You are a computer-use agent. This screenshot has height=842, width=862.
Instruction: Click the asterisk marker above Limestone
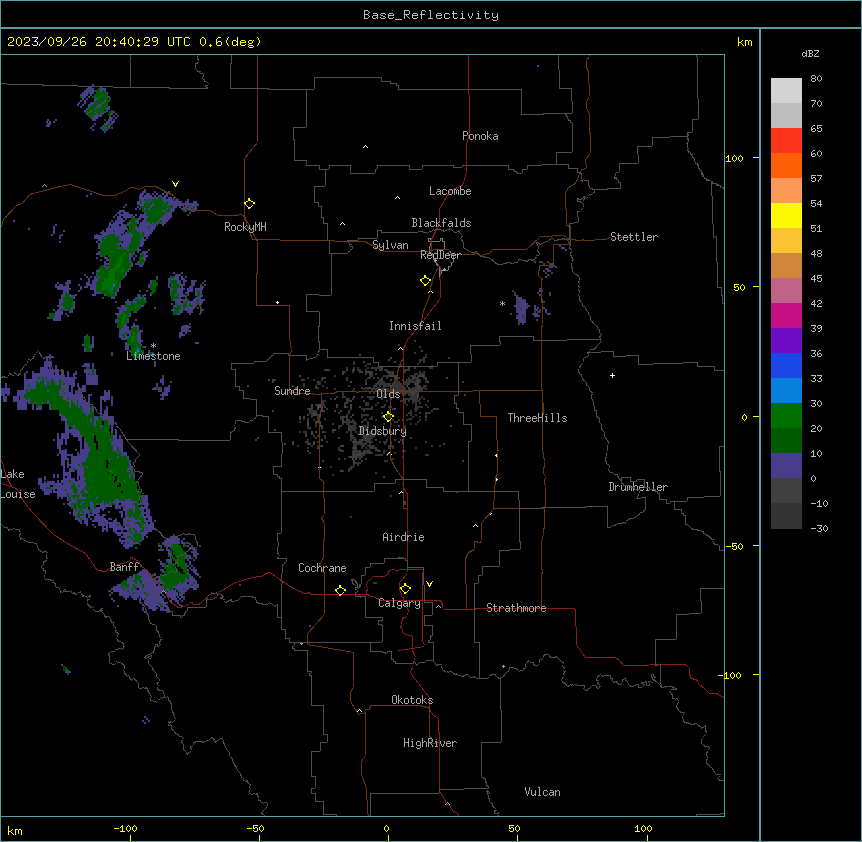click(153, 346)
